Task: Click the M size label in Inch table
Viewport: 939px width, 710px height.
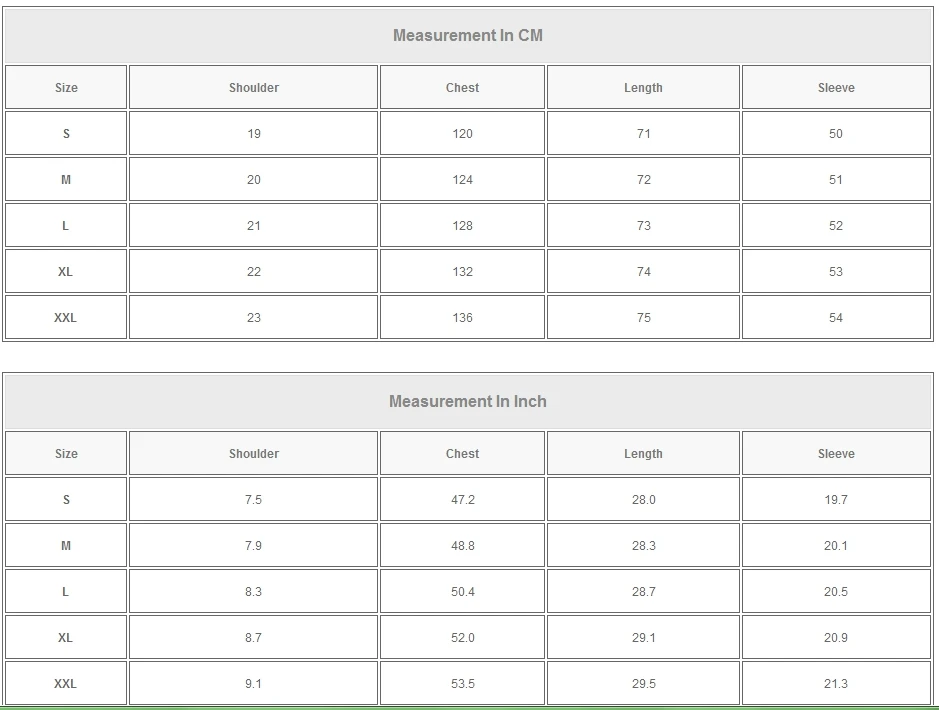Action: tap(66, 546)
